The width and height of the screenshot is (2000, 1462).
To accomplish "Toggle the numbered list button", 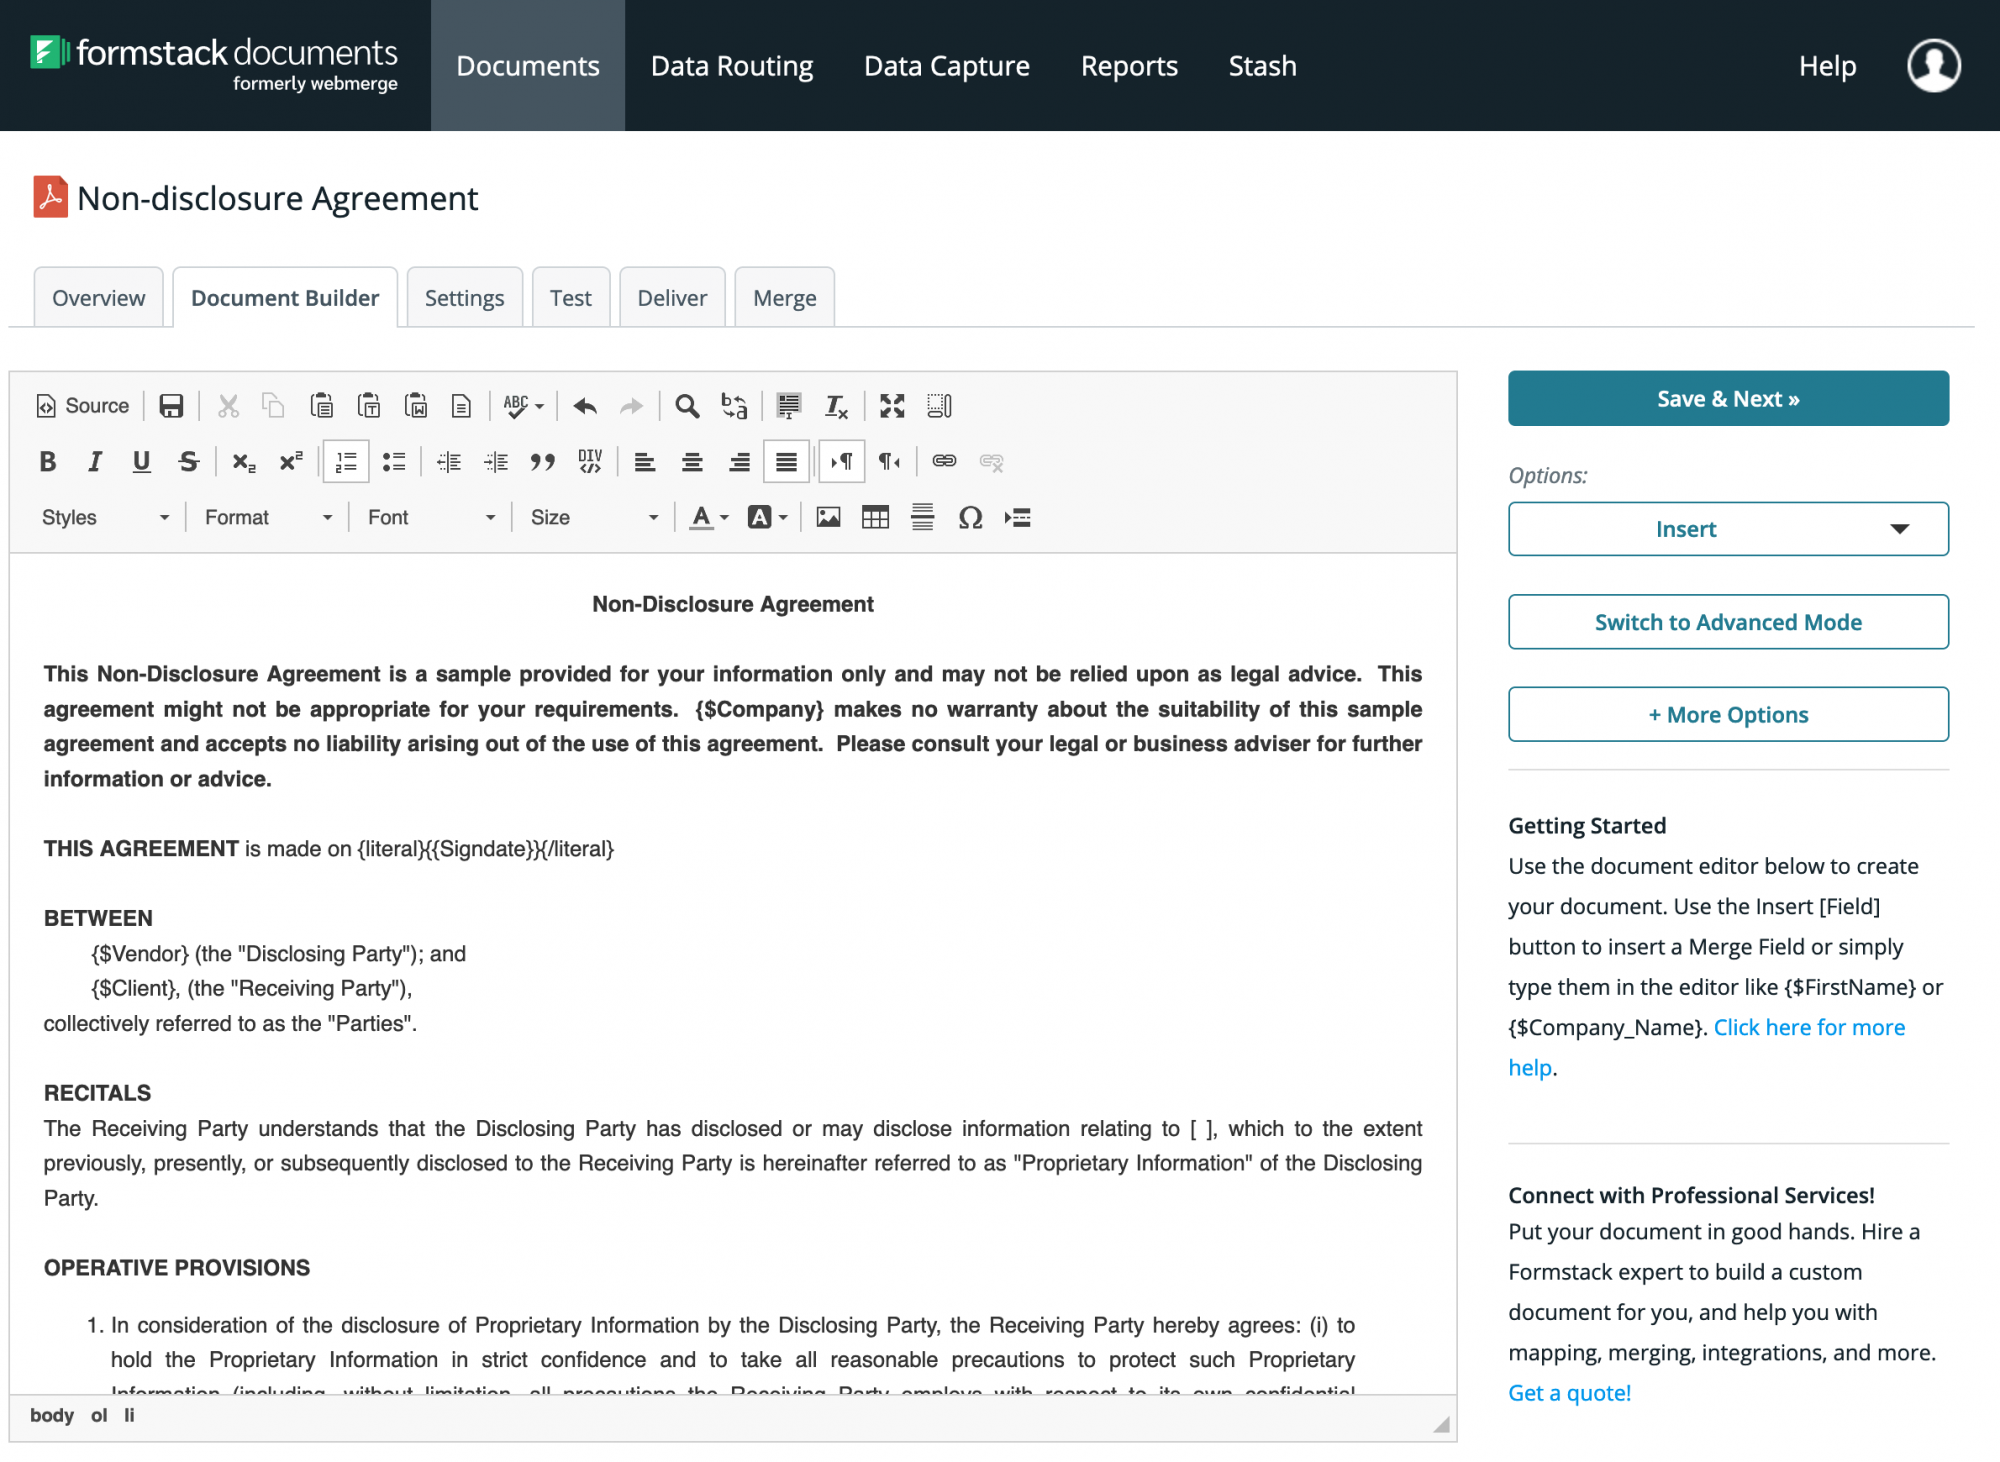I will coord(346,461).
